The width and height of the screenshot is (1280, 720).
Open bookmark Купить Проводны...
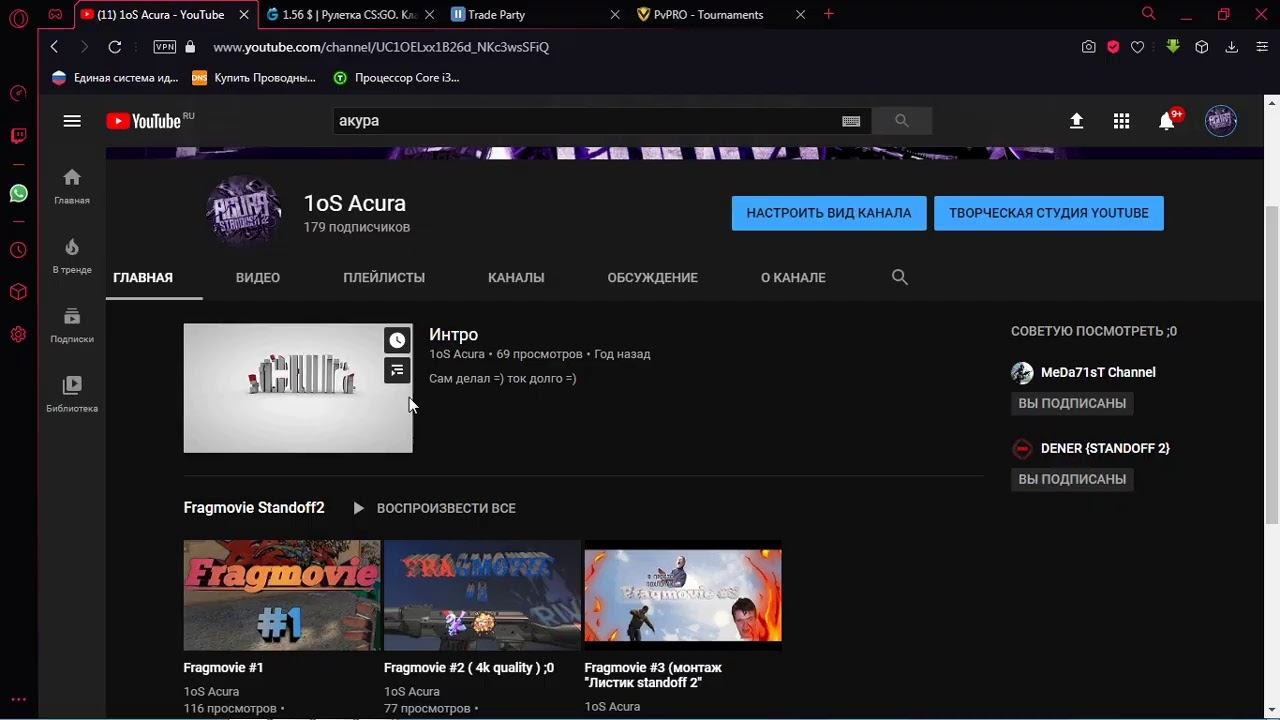(254, 78)
